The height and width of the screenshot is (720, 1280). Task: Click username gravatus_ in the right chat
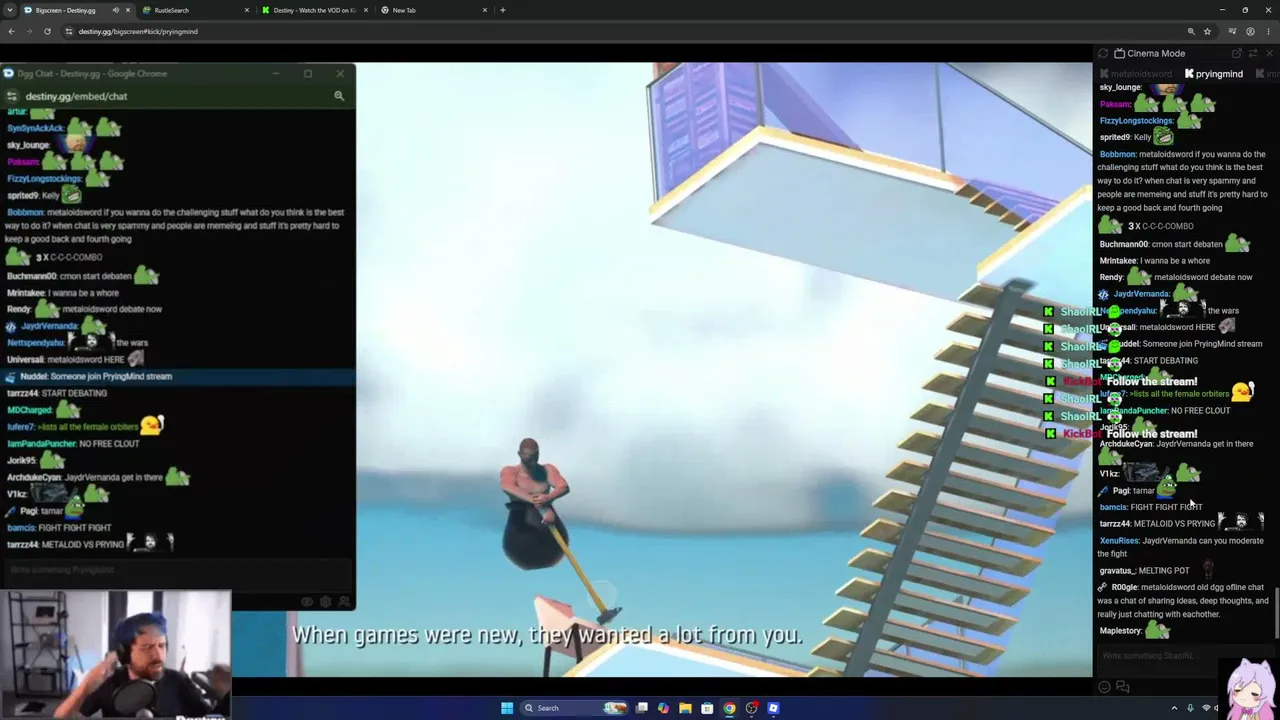coord(1116,571)
